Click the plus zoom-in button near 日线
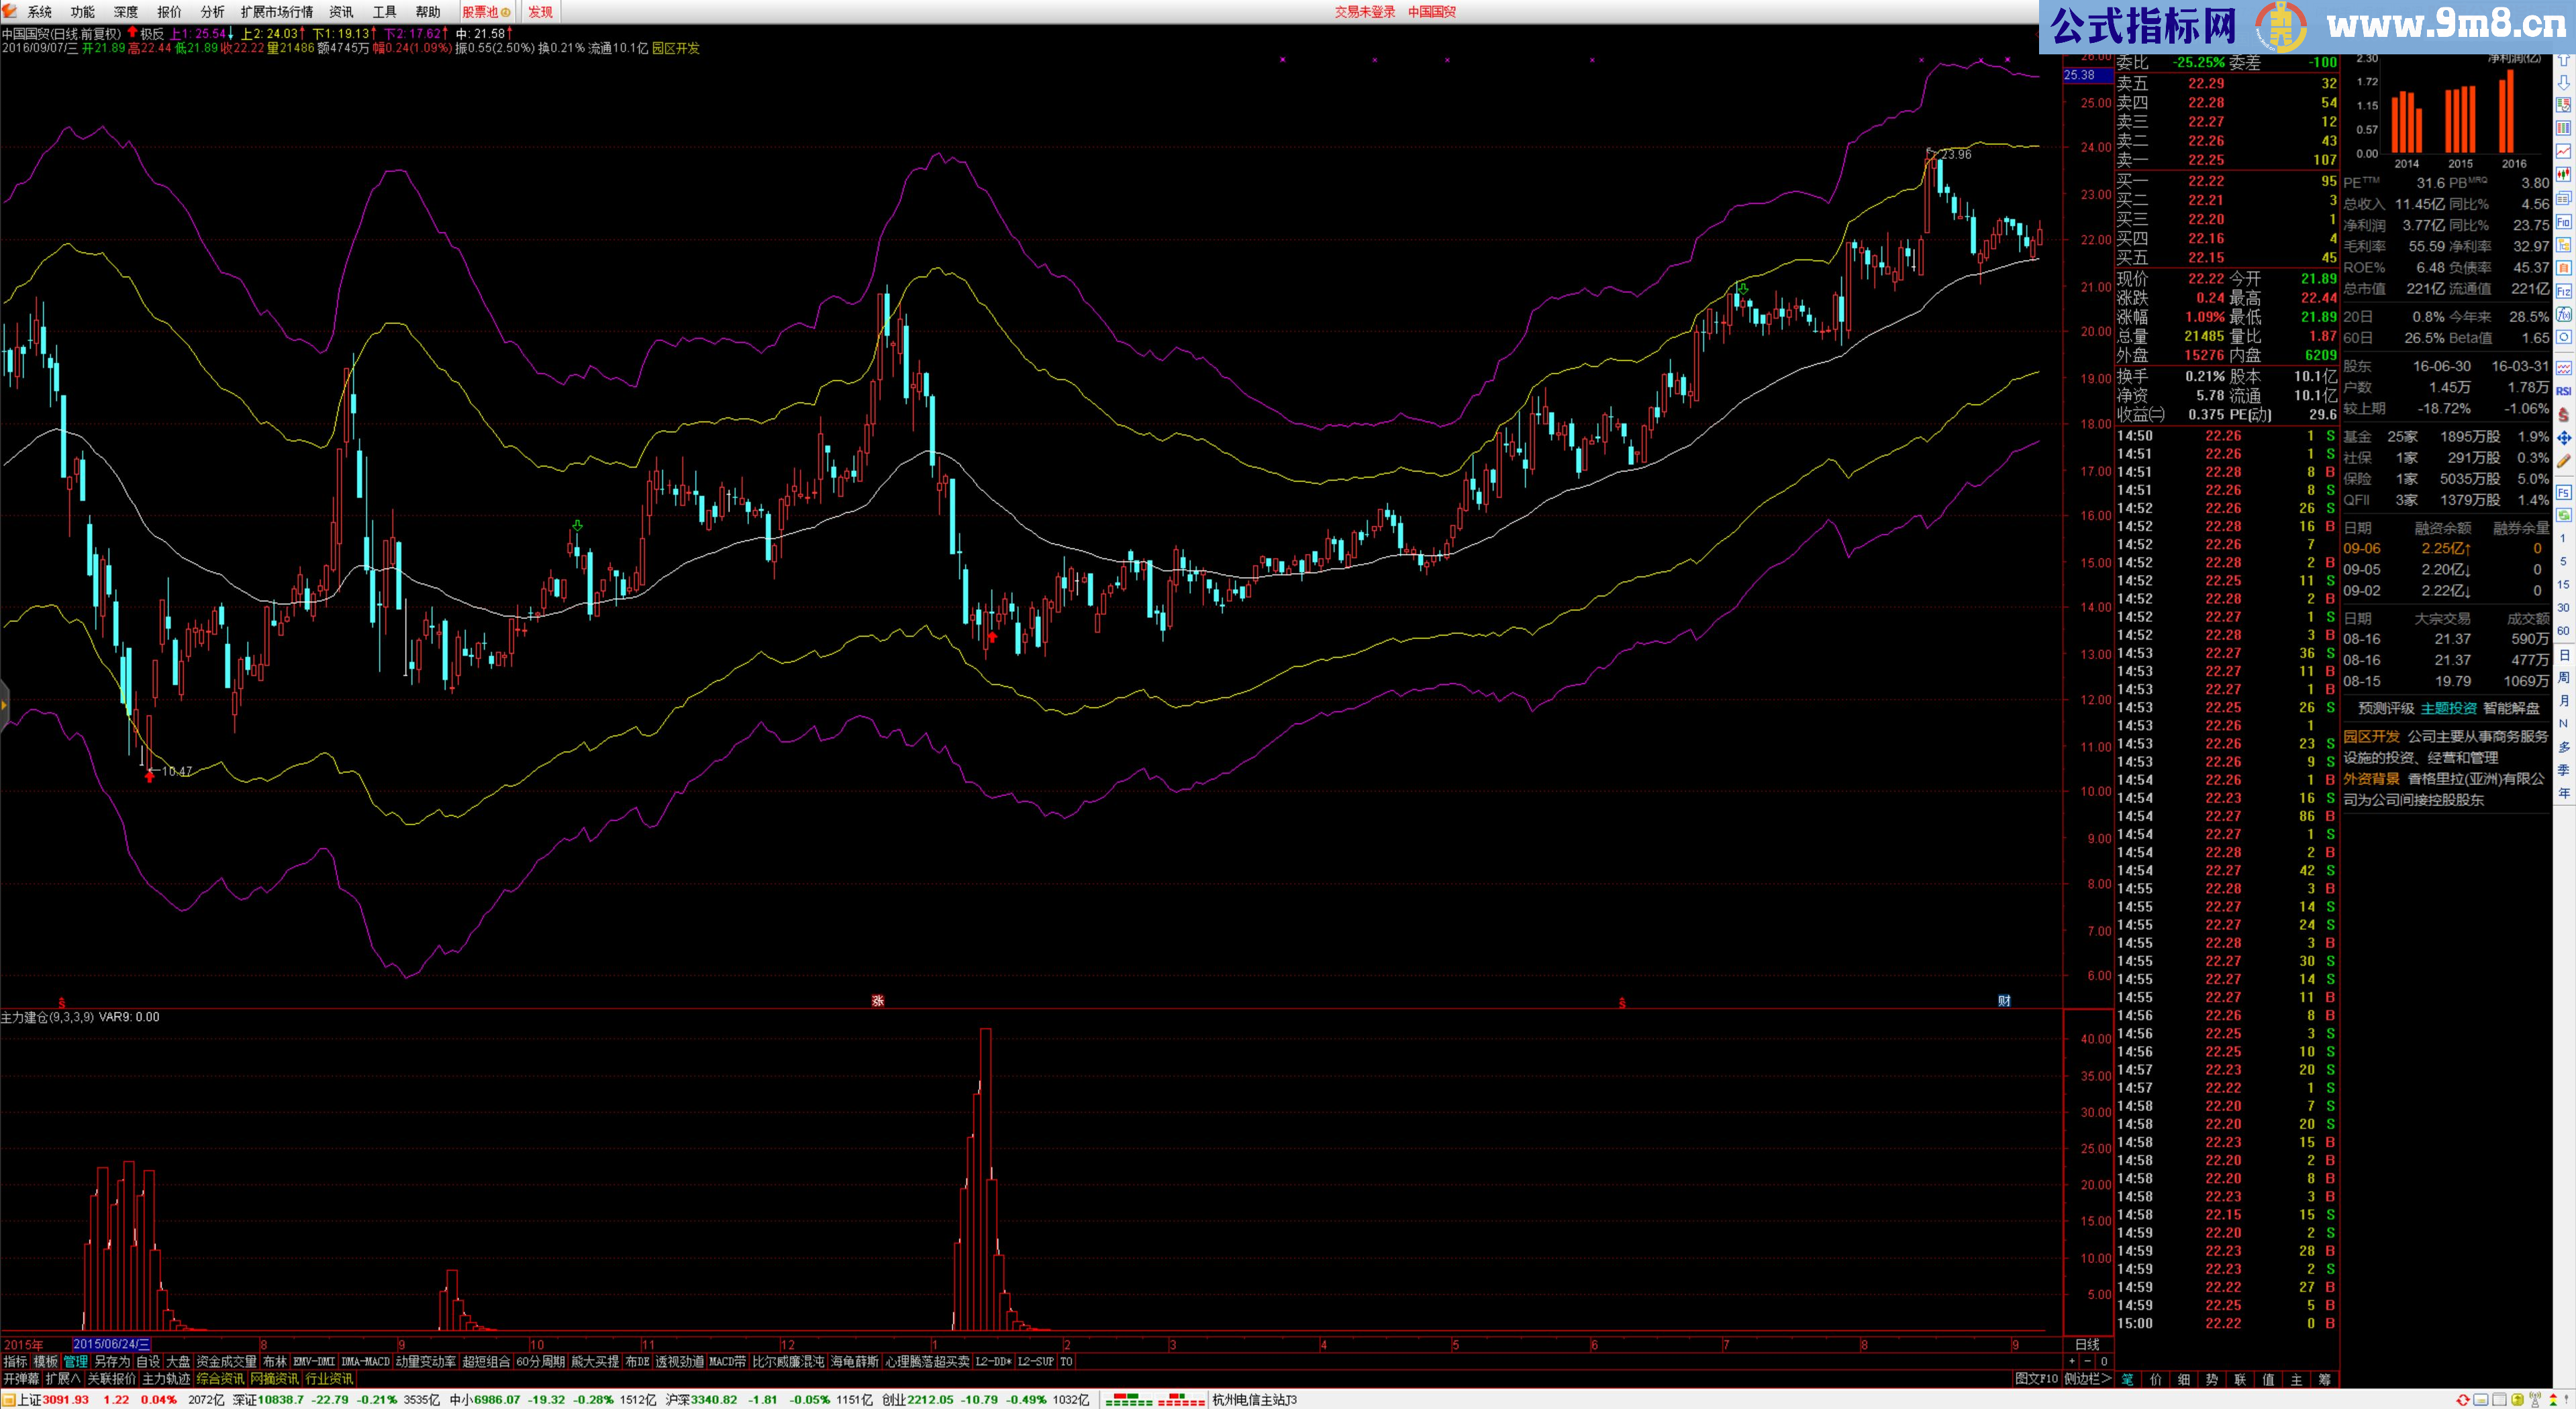 (x=2072, y=1361)
